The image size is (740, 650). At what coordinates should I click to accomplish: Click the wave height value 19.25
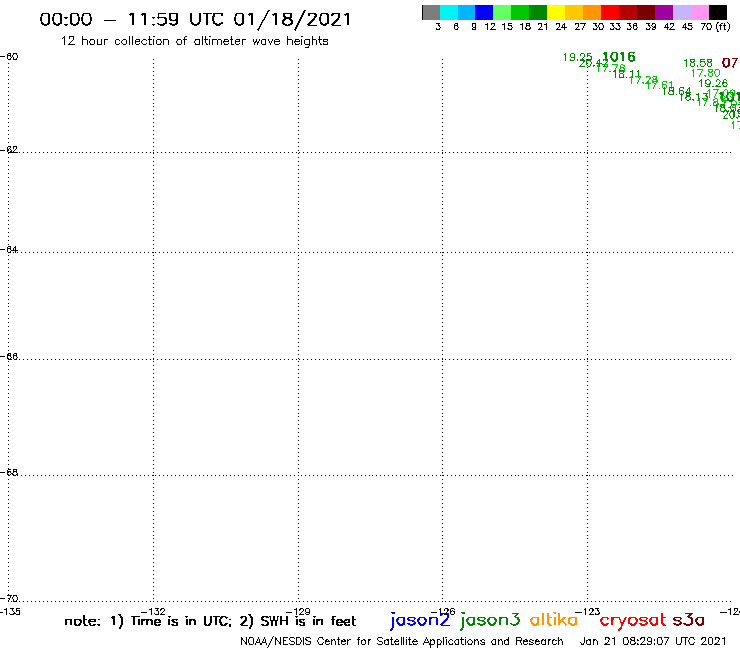(x=577, y=57)
